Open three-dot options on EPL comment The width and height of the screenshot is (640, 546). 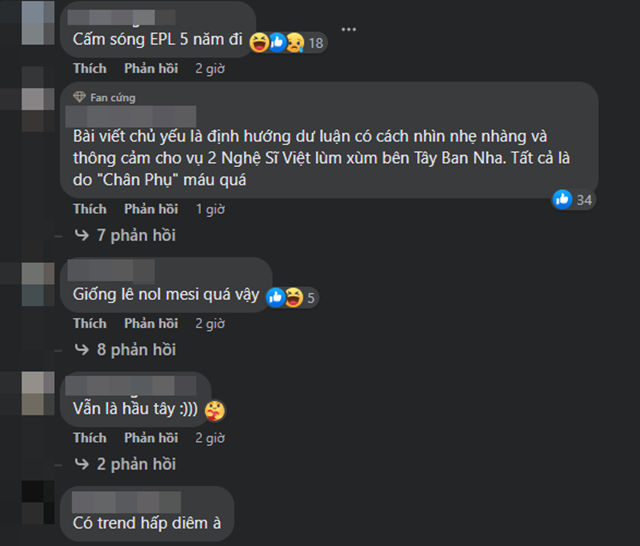pos(349,29)
